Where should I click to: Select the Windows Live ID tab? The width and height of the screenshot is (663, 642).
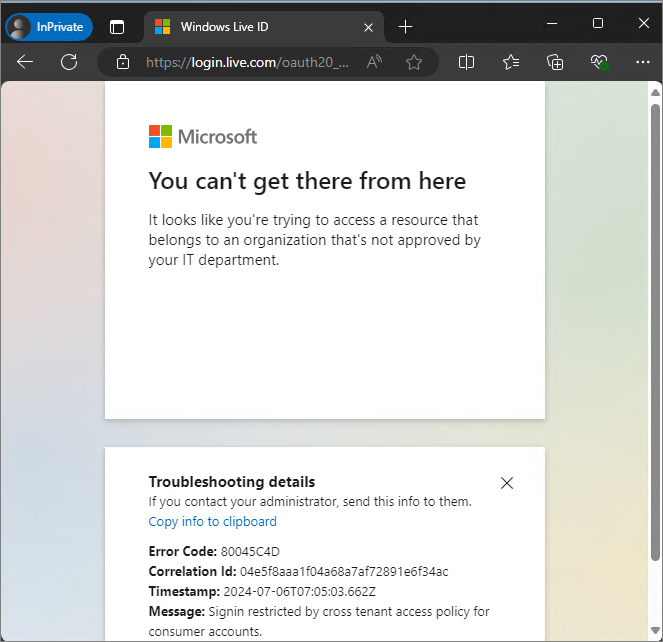(x=264, y=27)
